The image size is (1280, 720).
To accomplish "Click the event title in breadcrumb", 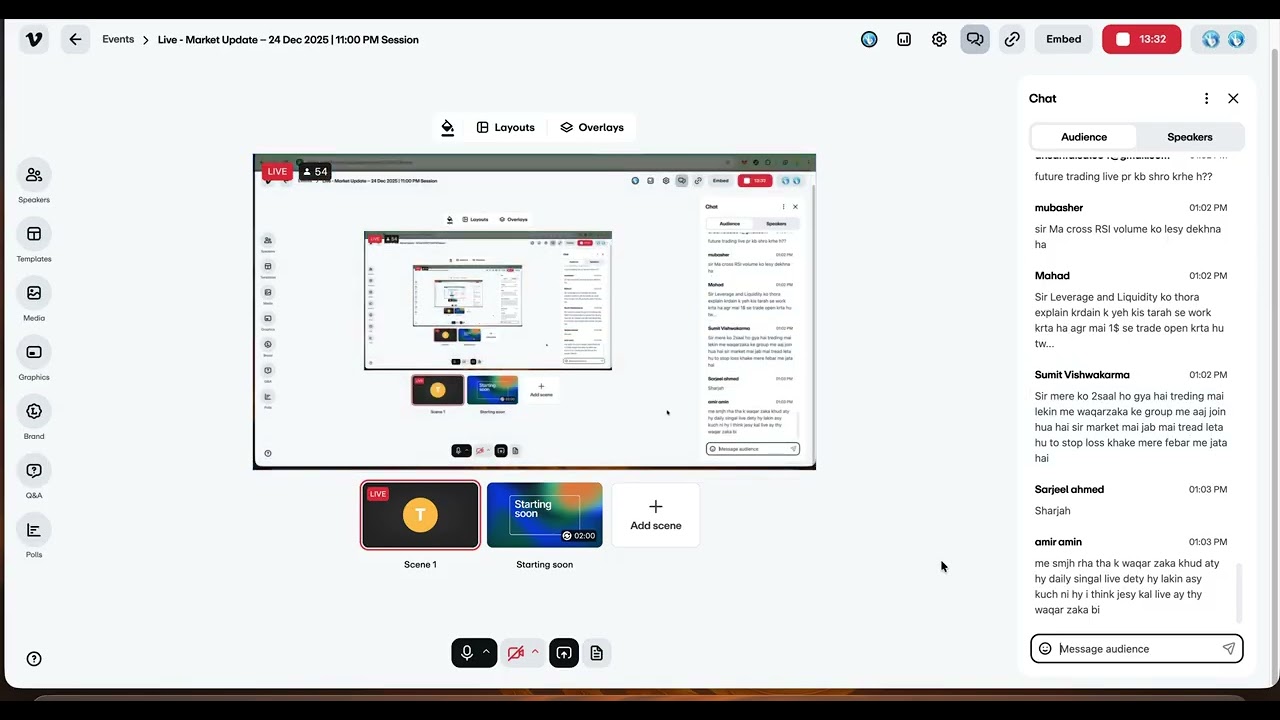I will point(288,40).
